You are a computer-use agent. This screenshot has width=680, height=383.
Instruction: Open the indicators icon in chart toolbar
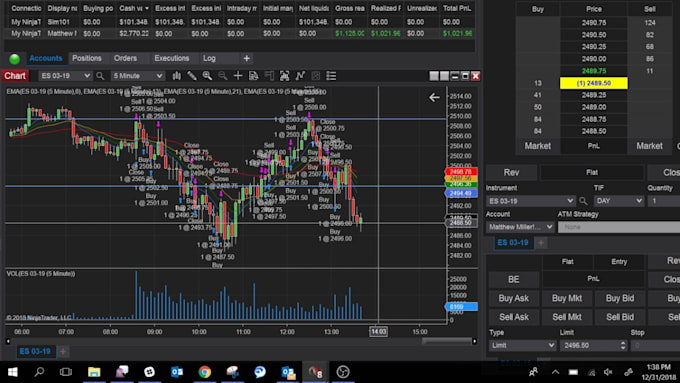coord(300,76)
